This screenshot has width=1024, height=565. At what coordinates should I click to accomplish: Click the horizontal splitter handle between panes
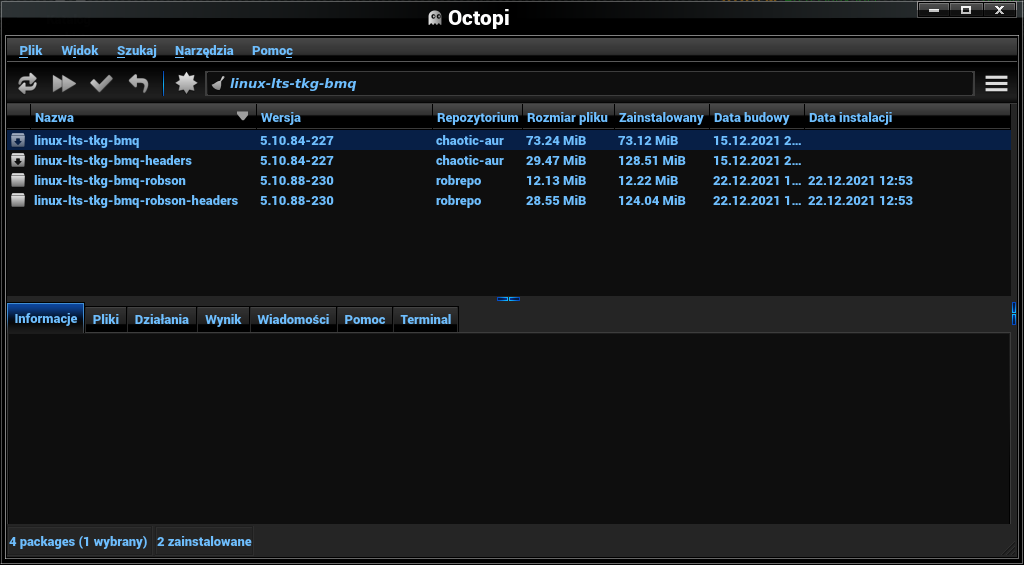coord(508,299)
